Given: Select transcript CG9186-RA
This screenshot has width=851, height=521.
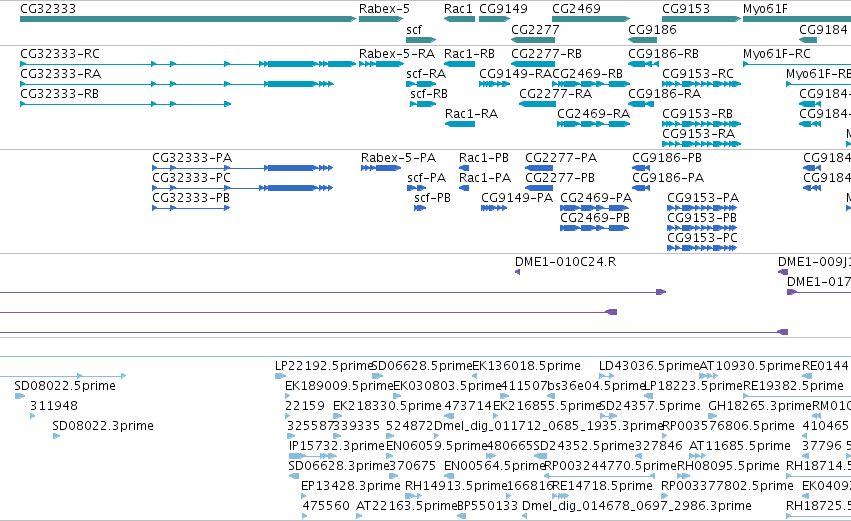Looking at the screenshot, I should tap(664, 94).
